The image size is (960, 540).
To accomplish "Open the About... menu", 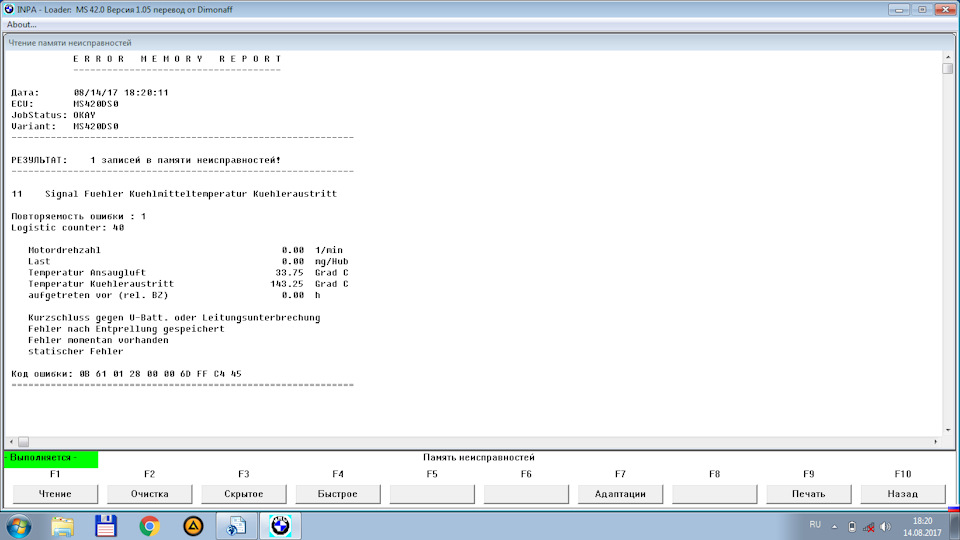I will point(21,24).
